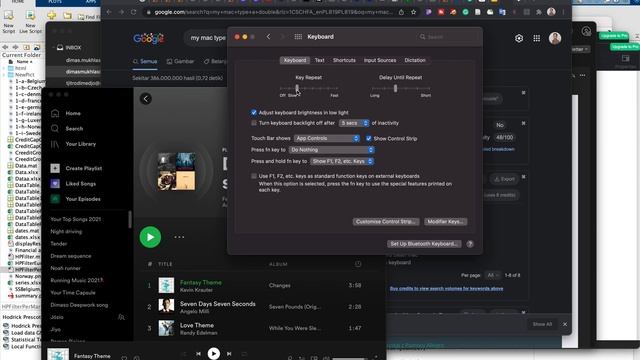Select Google Semua search tab

click(x=145, y=61)
